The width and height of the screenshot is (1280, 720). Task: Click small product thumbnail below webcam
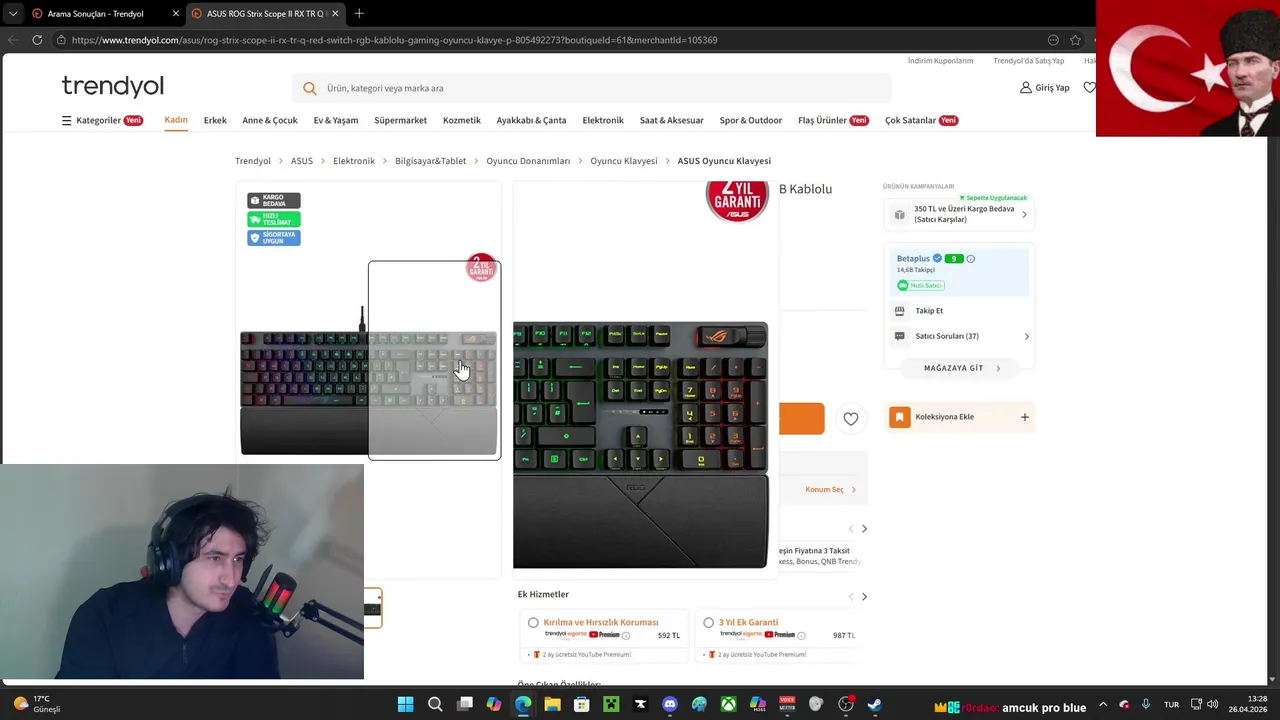(373, 608)
